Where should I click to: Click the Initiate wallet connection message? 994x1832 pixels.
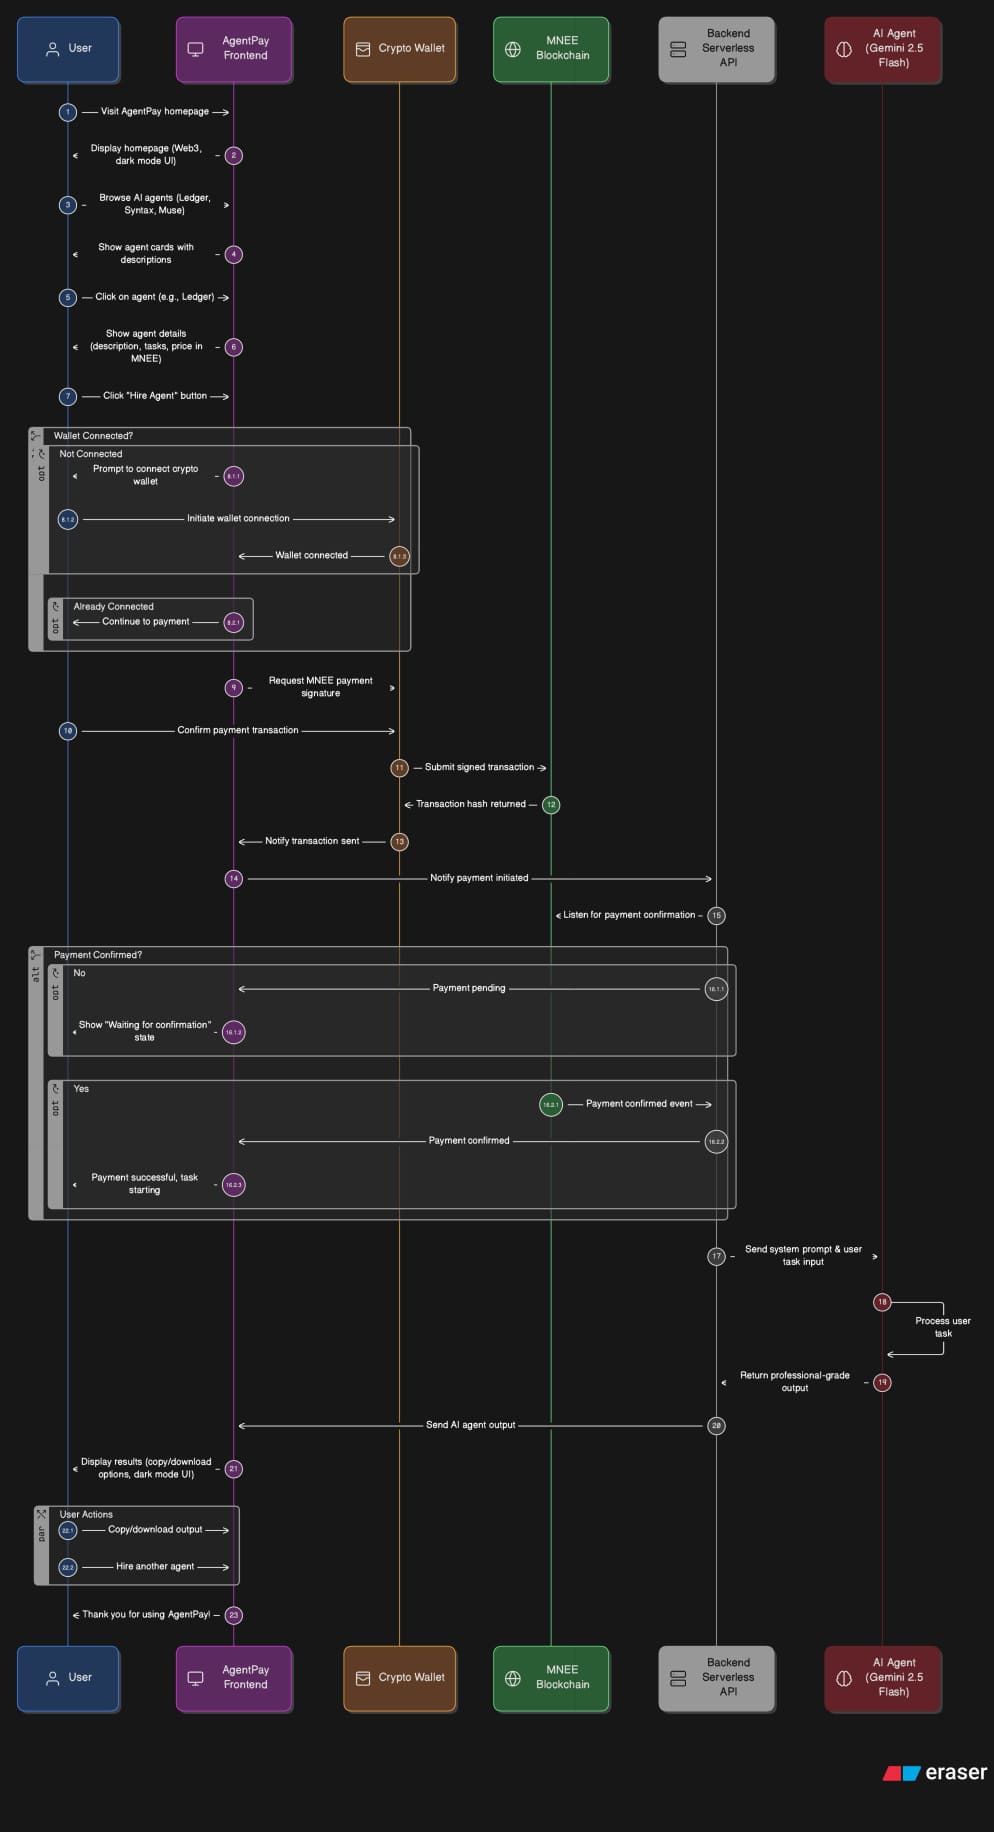(238, 519)
